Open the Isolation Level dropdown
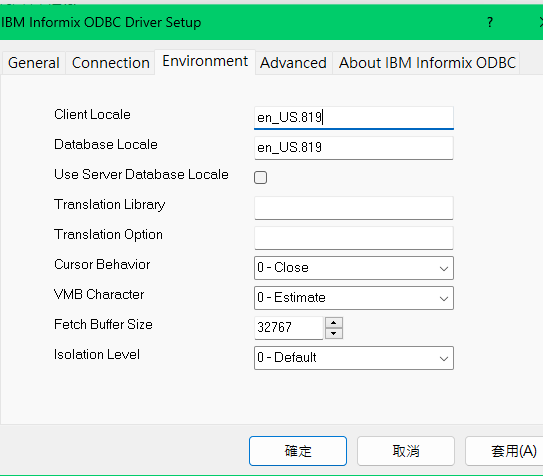 coord(354,358)
